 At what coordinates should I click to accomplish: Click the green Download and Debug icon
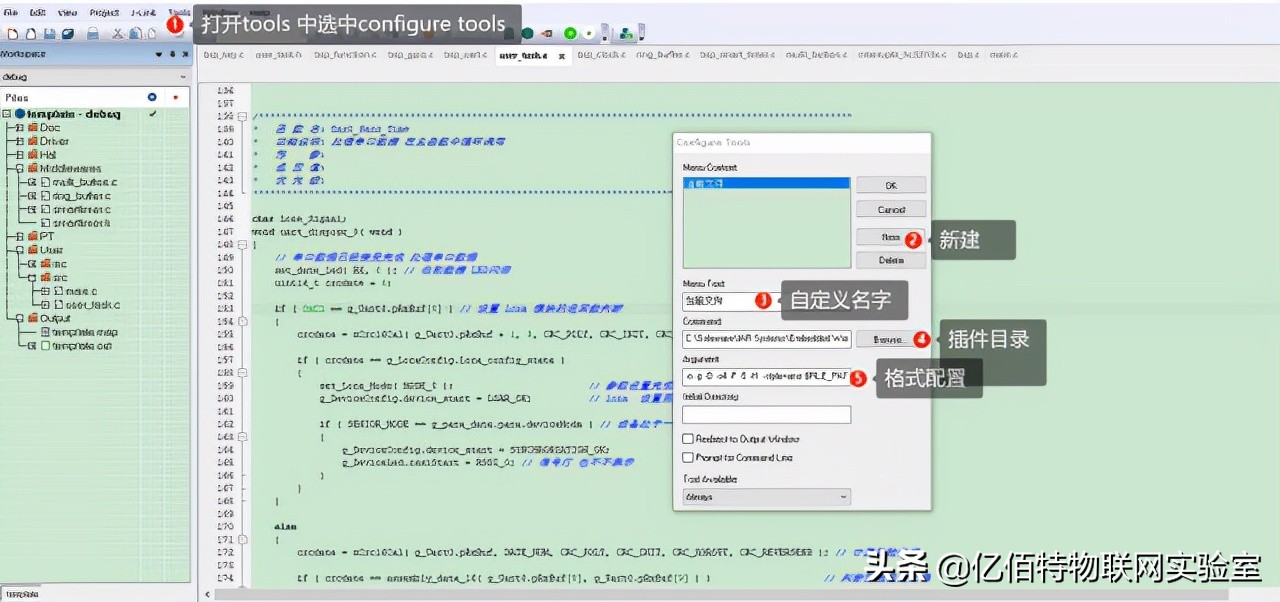tap(571, 34)
